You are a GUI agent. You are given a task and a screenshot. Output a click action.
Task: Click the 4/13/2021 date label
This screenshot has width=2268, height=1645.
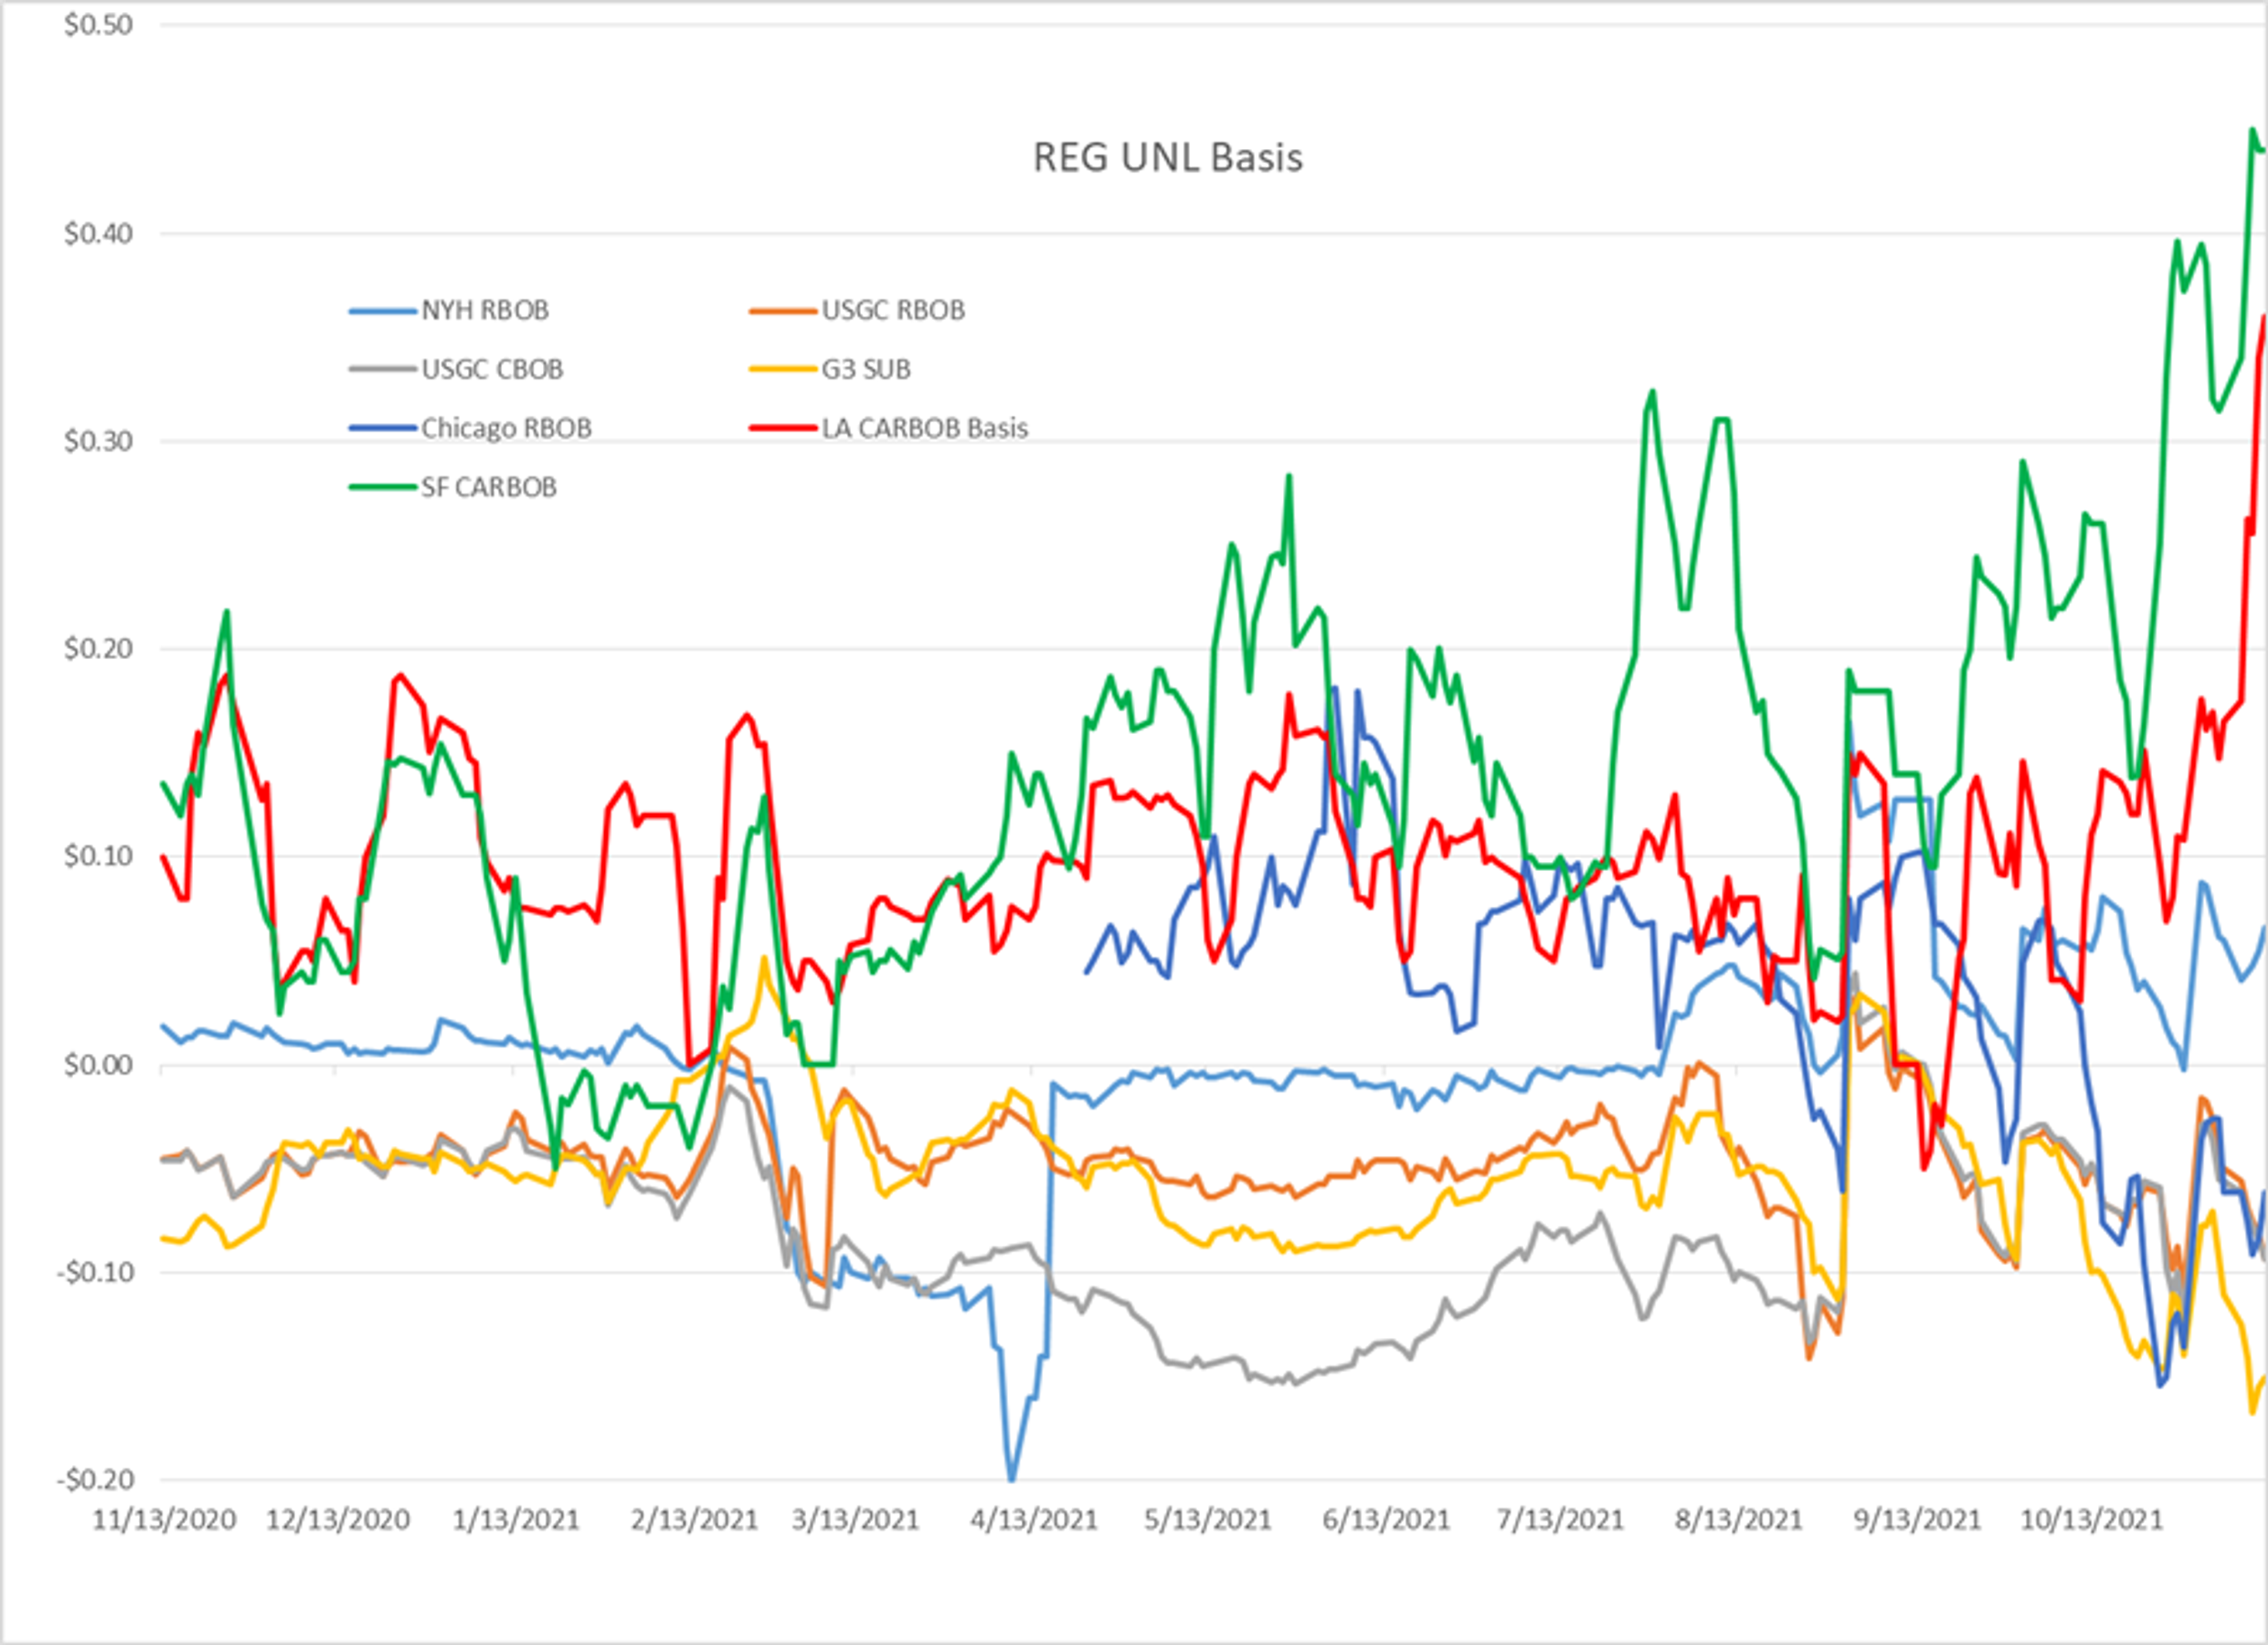pyautogui.click(x=1034, y=1520)
